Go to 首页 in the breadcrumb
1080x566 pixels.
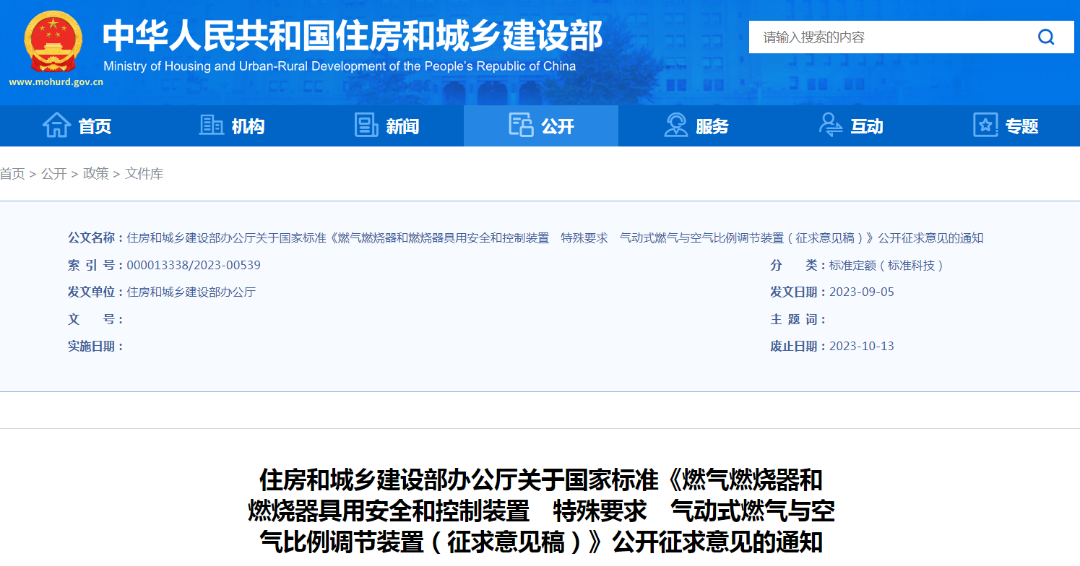click(x=12, y=174)
